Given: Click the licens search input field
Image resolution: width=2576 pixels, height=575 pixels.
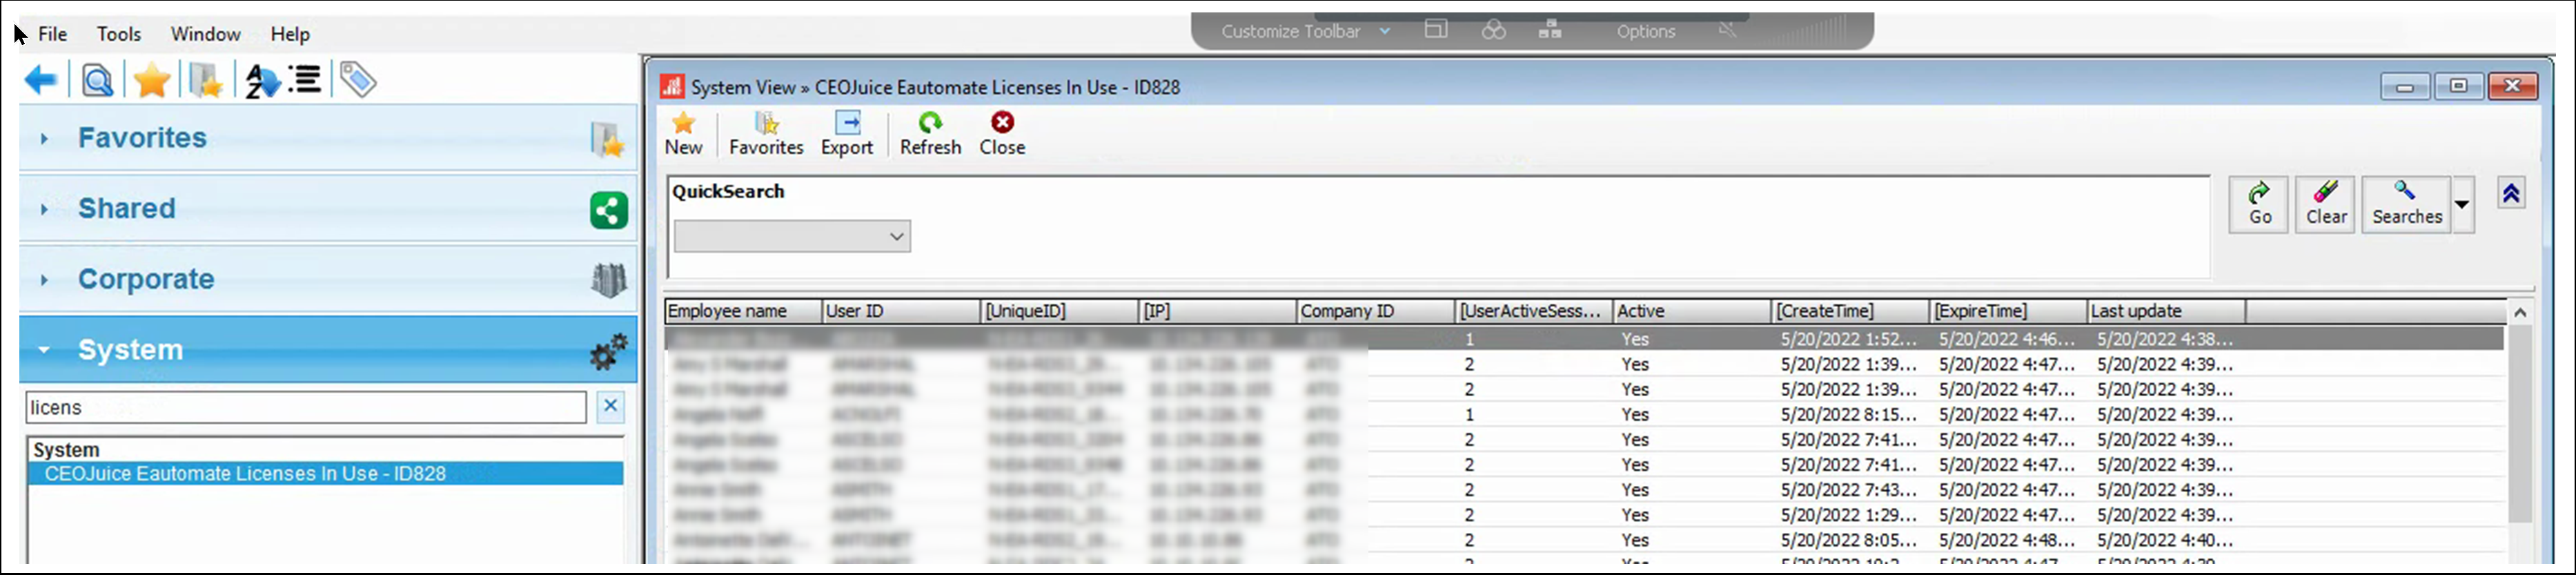Looking at the screenshot, I should coord(306,407).
